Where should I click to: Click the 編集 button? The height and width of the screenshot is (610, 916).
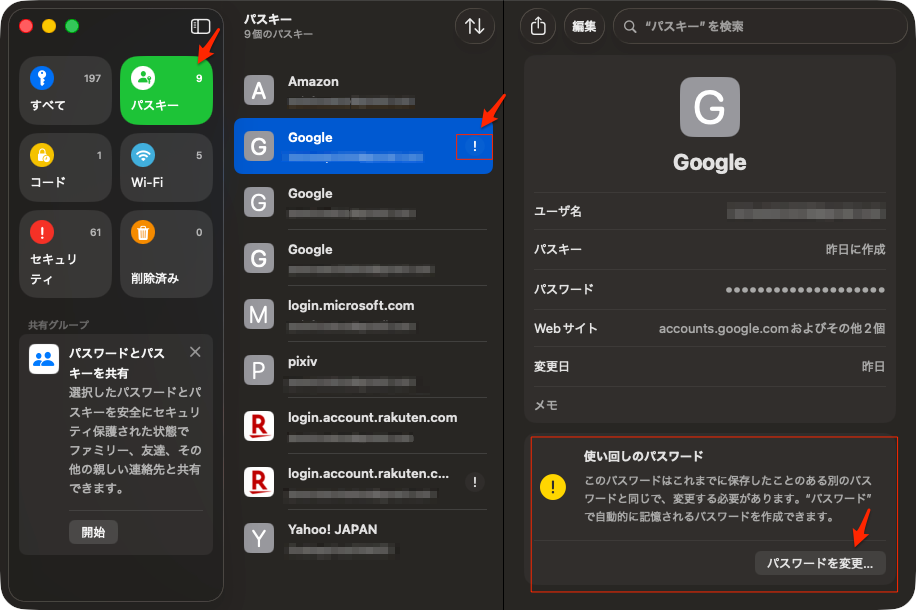click(584, 26)
